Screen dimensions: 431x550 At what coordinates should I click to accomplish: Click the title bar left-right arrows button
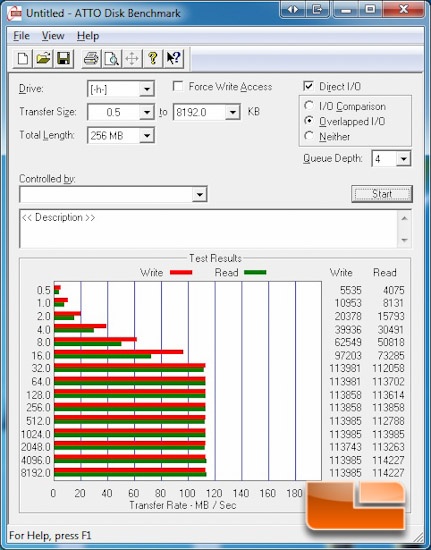[x=293, y=9]
